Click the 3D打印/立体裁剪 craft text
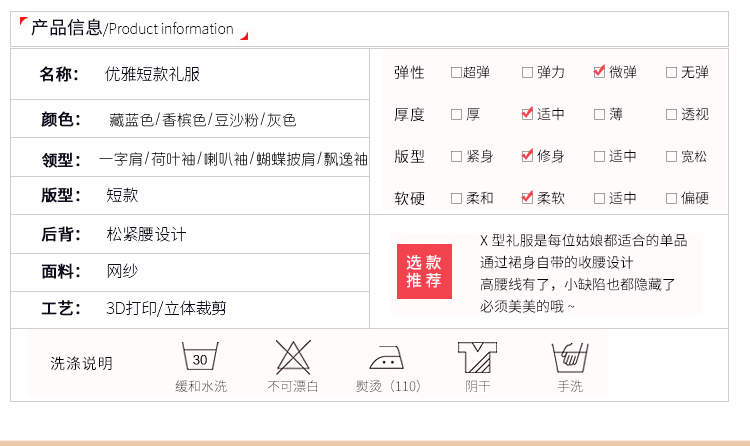The width and height of the screenshot is (750, 446). tap(166, 308)
